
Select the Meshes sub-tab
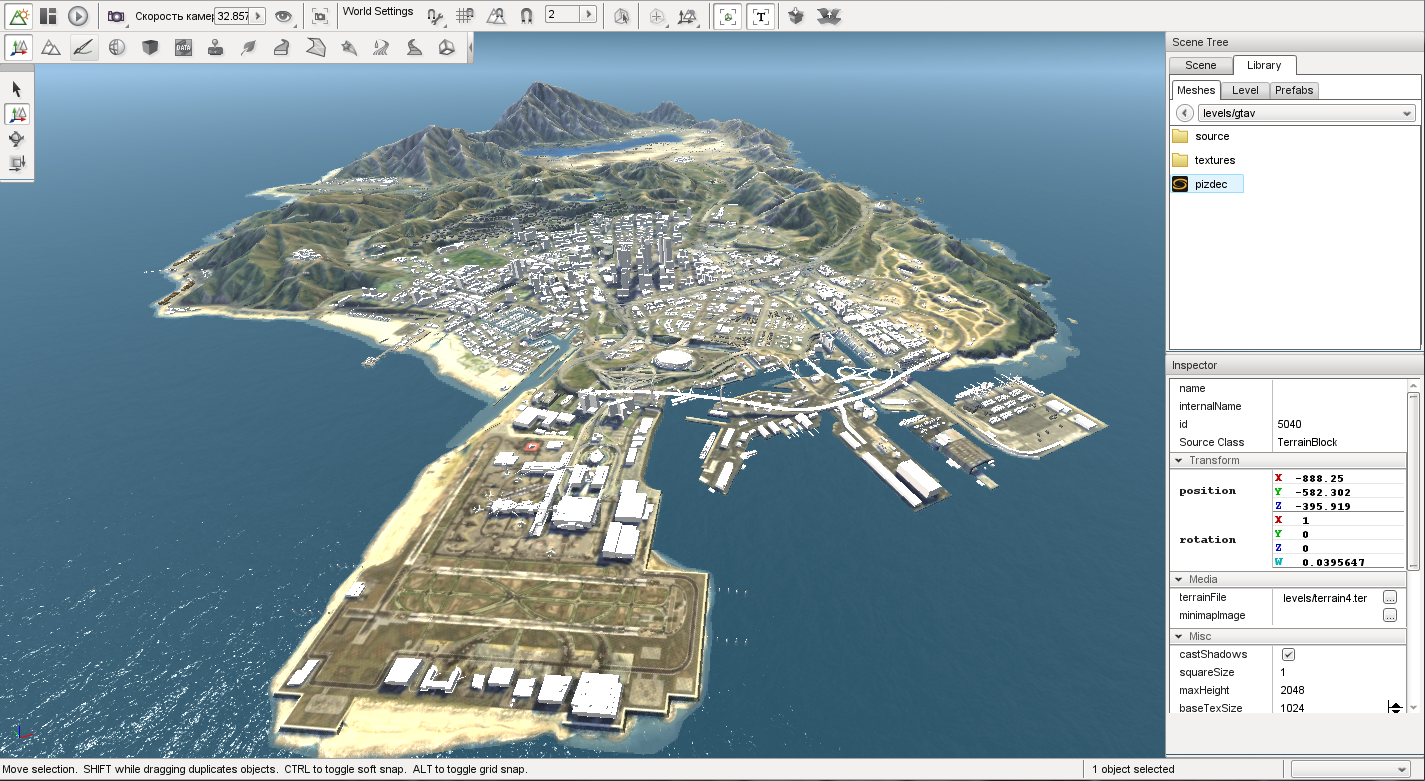(x=1196, y=90)
